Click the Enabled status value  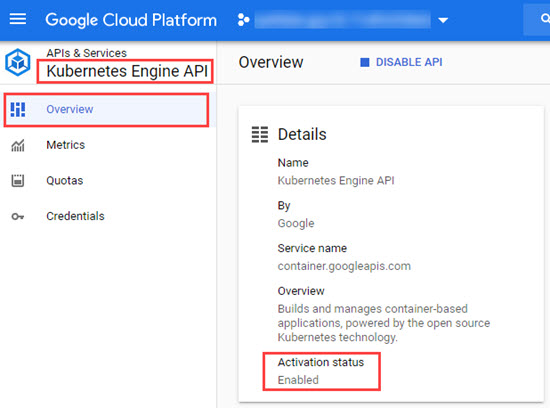coord(298,380)
